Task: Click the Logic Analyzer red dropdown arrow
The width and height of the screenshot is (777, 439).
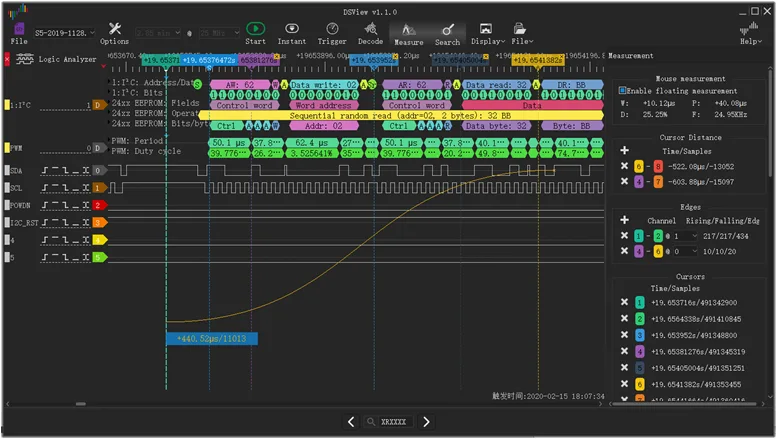Action: click(104, 66)
